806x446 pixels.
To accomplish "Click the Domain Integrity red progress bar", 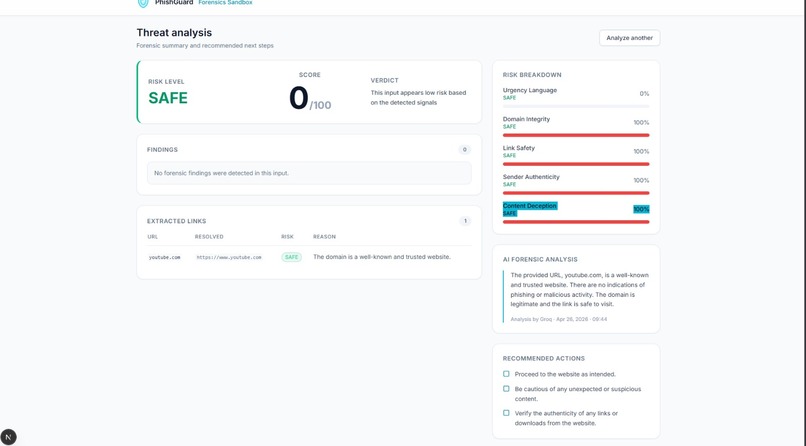I will click(x=576, y=135).
